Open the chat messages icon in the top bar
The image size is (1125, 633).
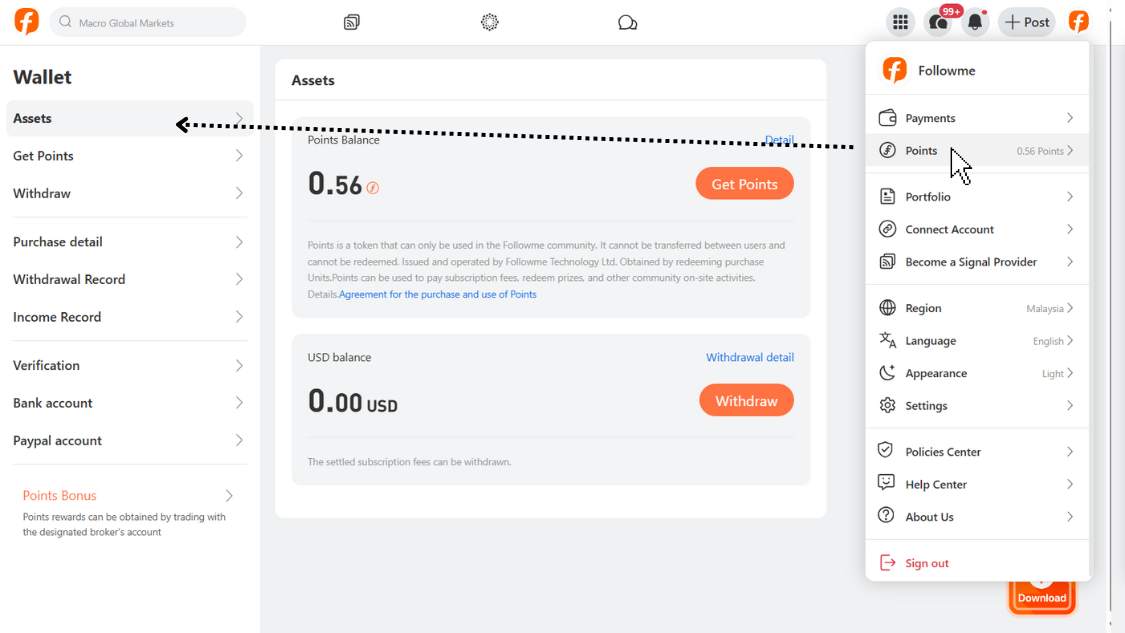tap(627, 20)
